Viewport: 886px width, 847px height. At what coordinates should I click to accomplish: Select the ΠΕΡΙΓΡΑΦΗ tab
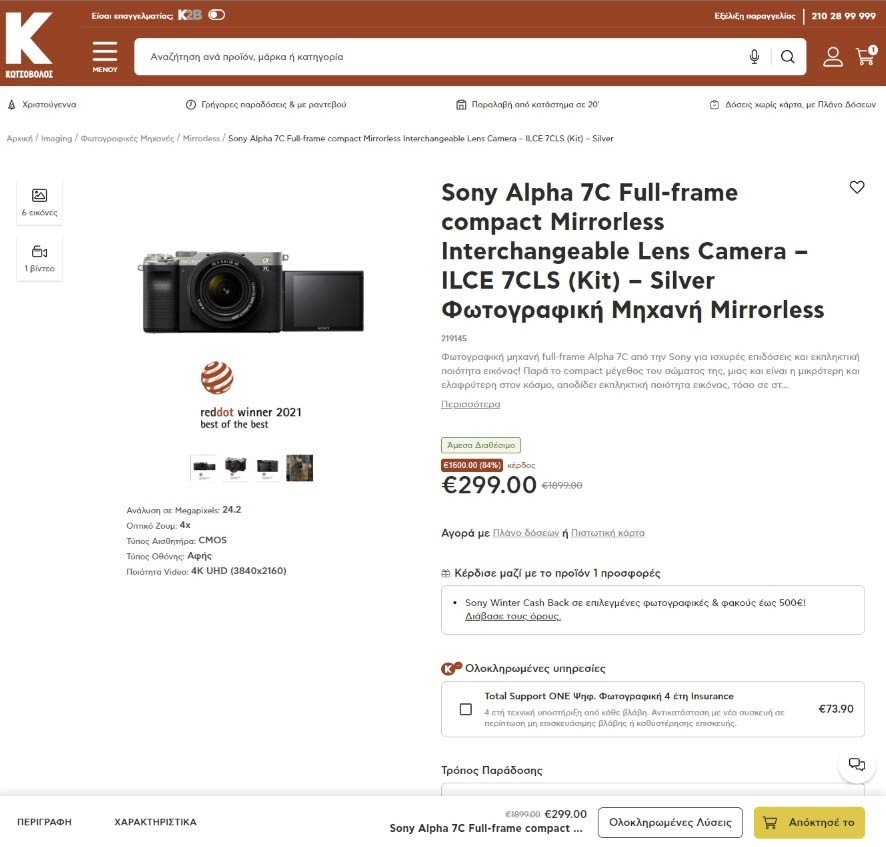45,822
